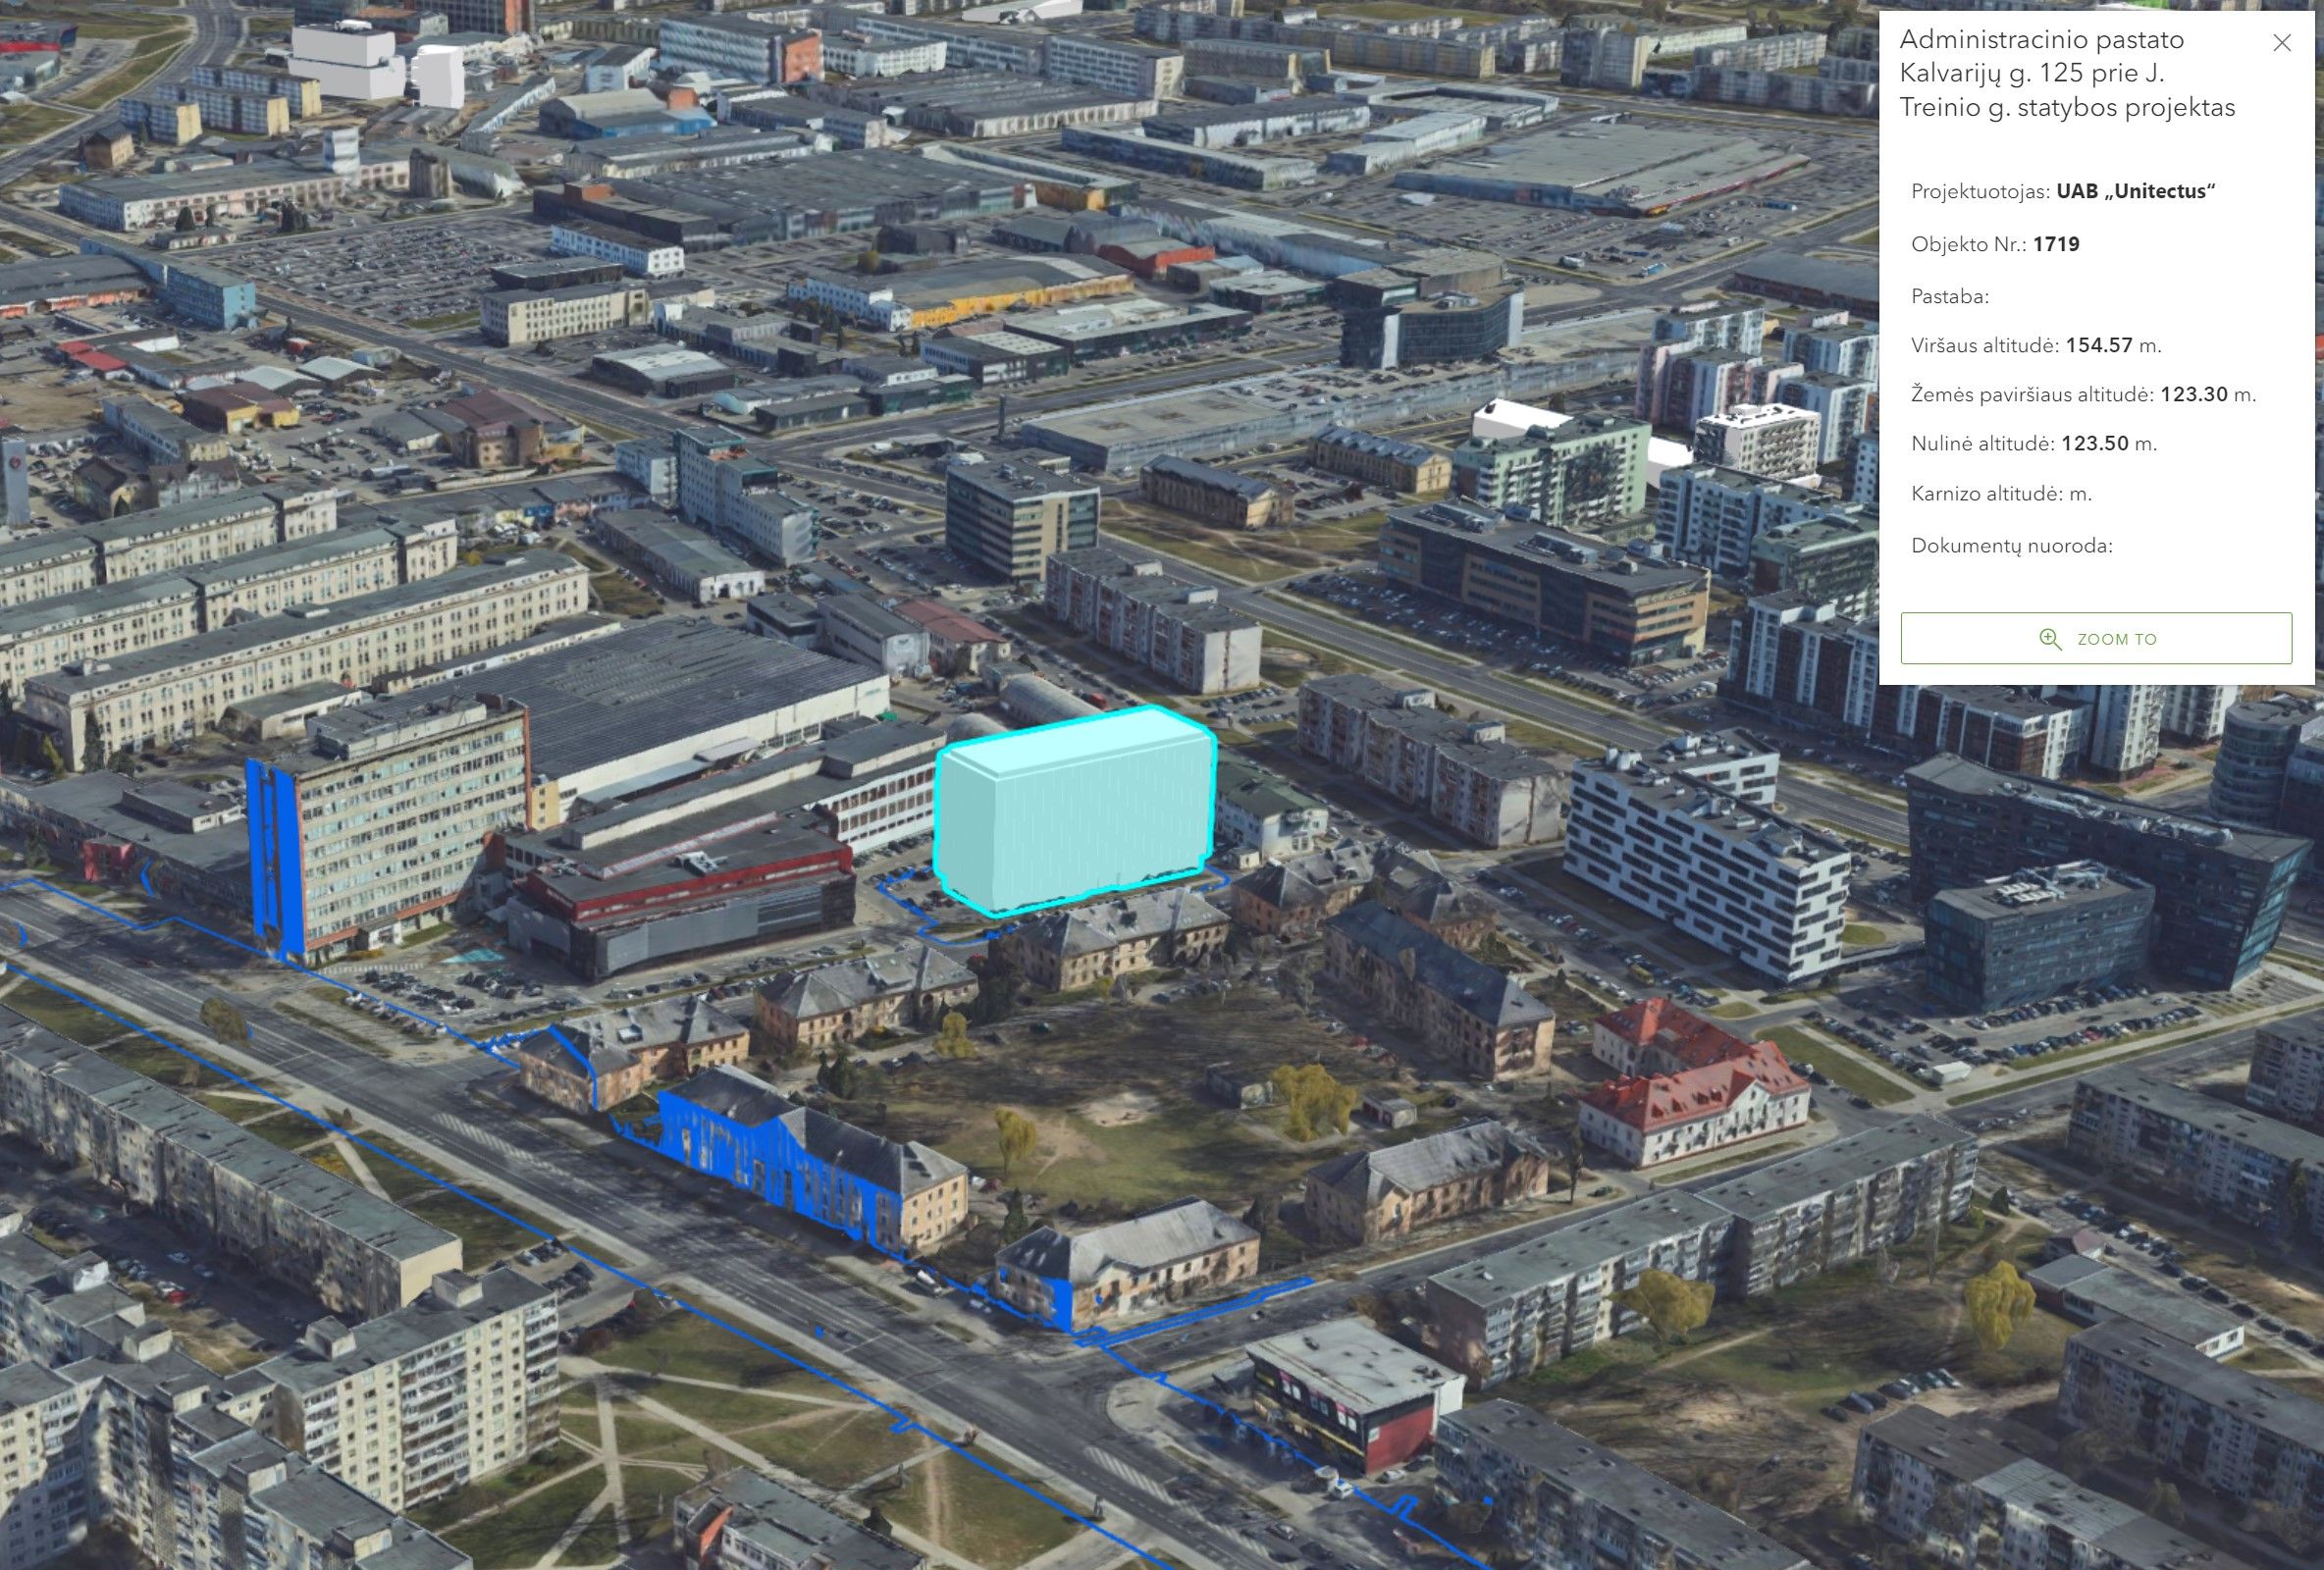The image size is (2324, 1570).
Task: Click the Viršaus altitudė value 154.57
Action: tap(2099, 345)
